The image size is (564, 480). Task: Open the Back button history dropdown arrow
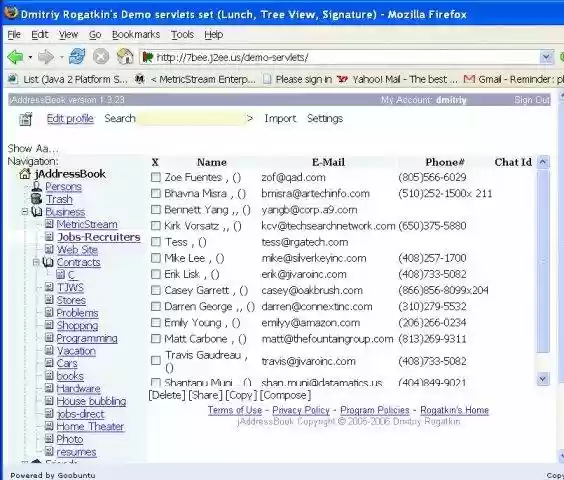point(30,57)
